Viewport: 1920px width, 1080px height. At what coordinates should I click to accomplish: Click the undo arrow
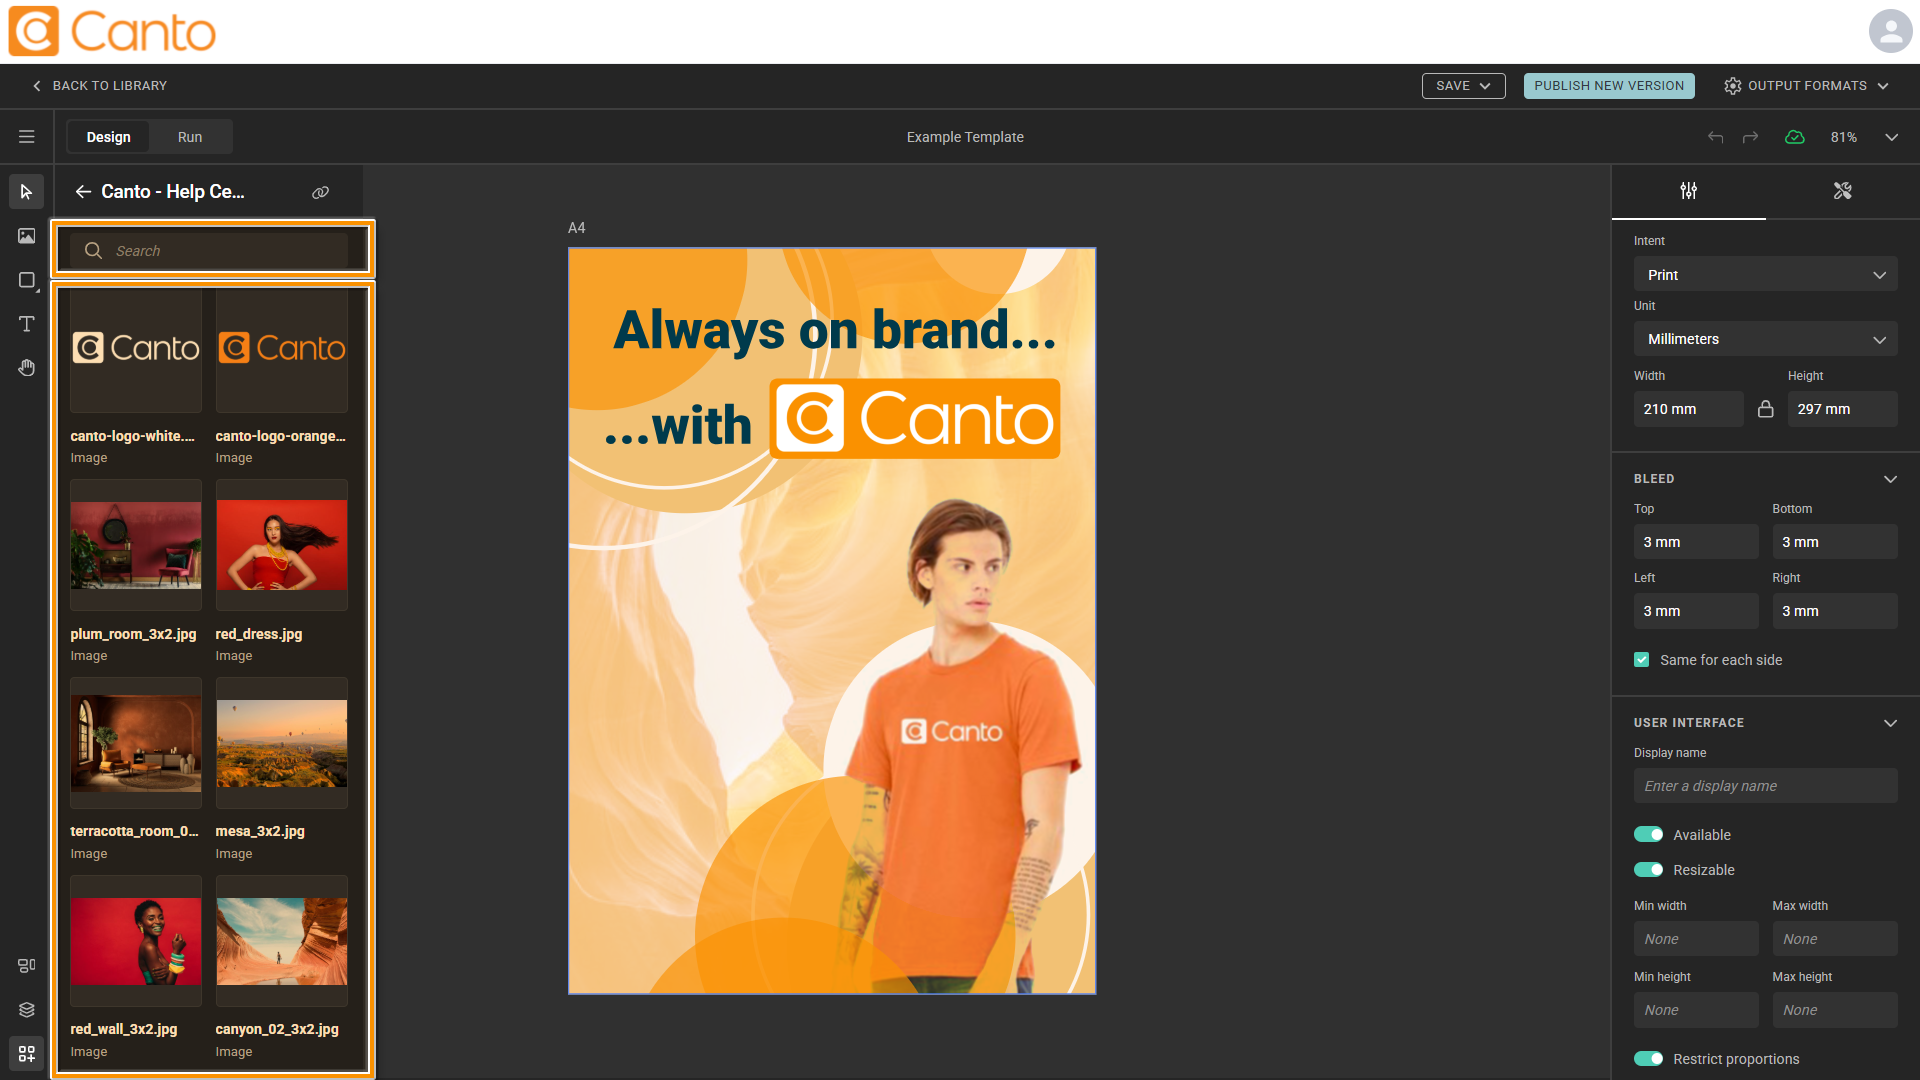(x=1715, y=137)
